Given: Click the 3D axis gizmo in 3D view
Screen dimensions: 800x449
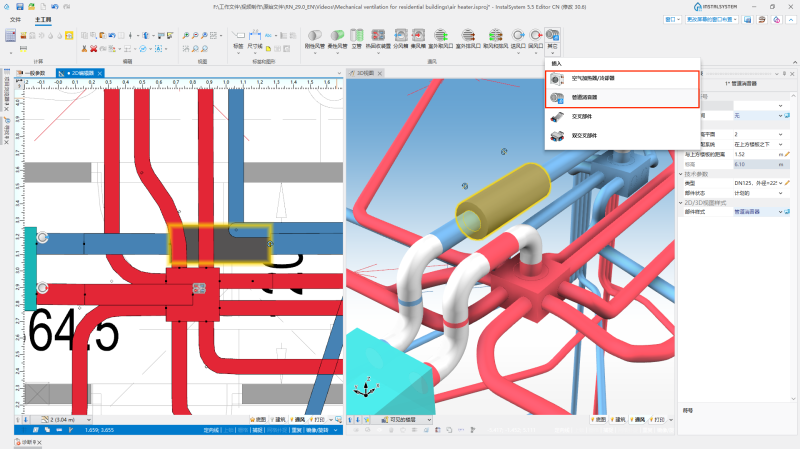Looking at the screenshot, I should point(366,388).
